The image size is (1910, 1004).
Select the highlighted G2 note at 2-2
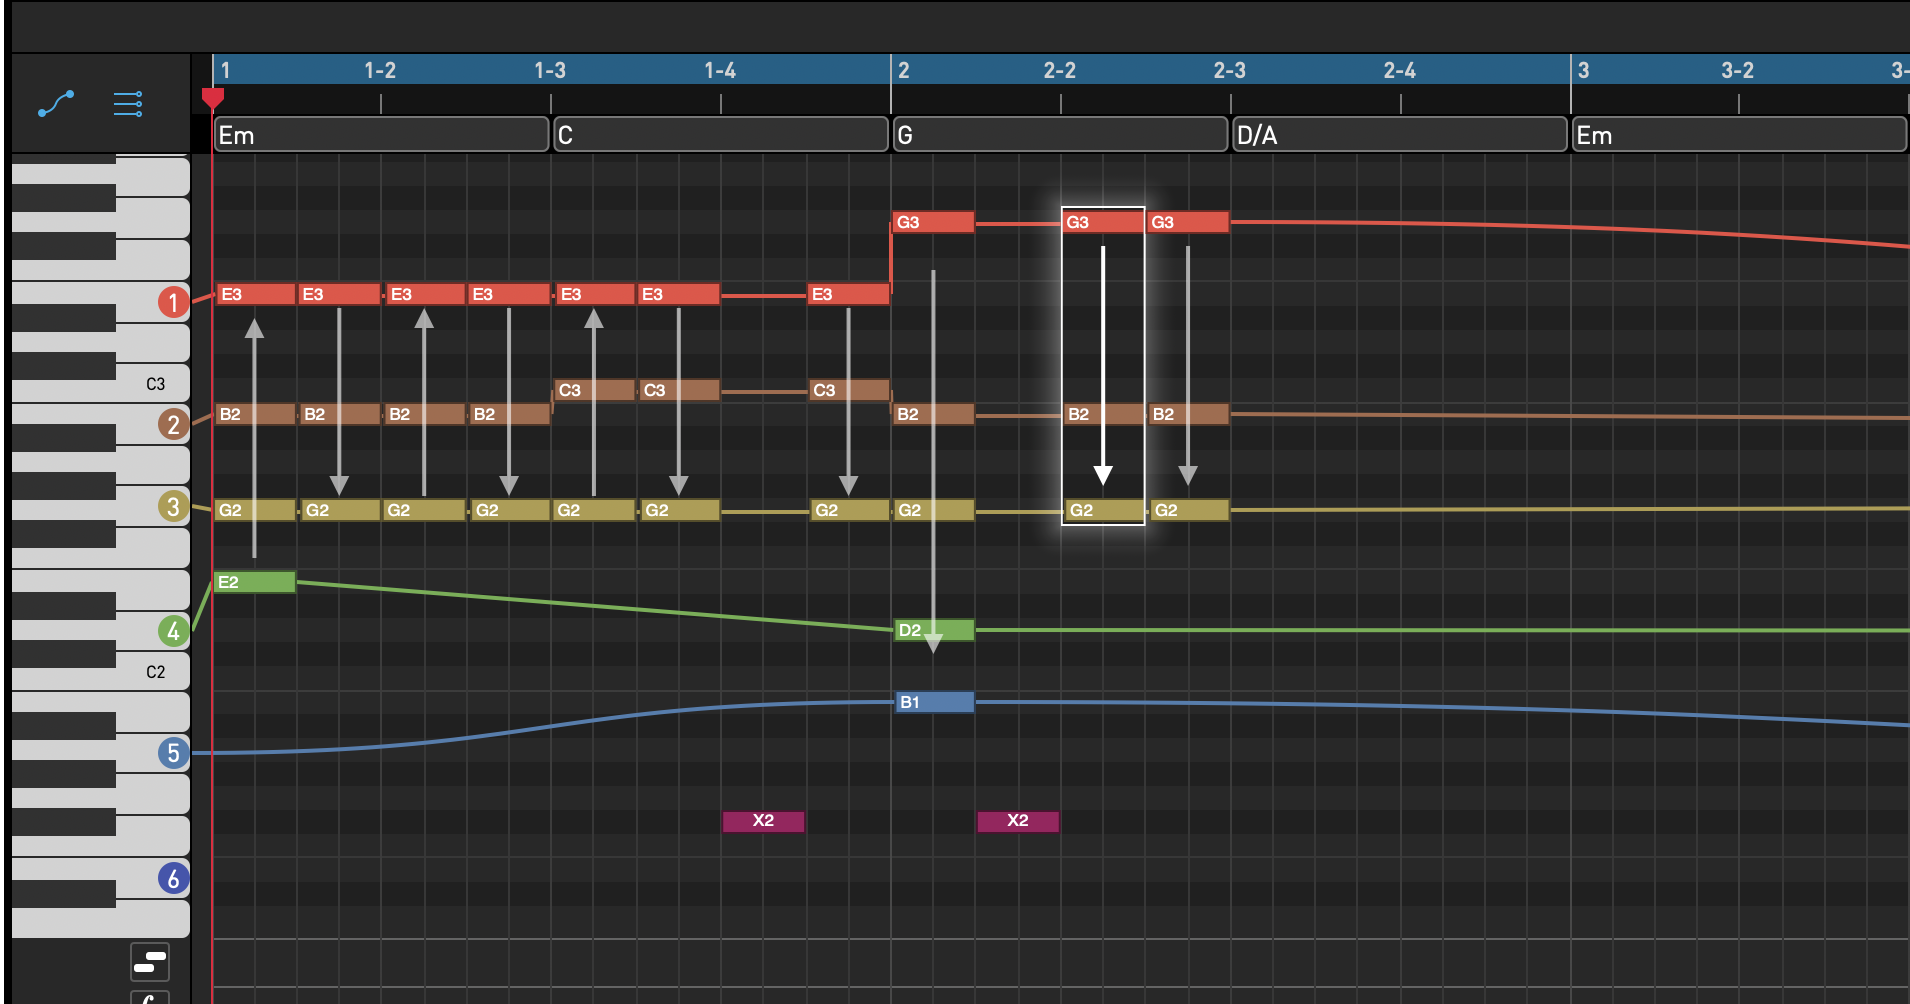click(x=1103, y=510)
